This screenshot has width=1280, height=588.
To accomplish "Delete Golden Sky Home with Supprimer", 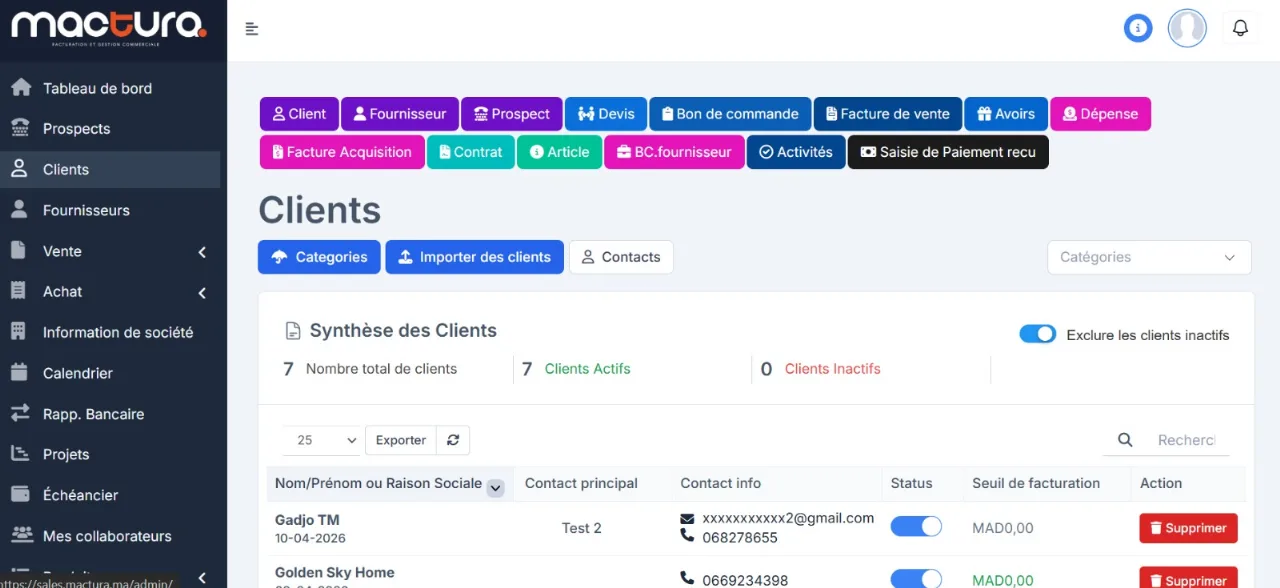I will tap(1188, 578).
